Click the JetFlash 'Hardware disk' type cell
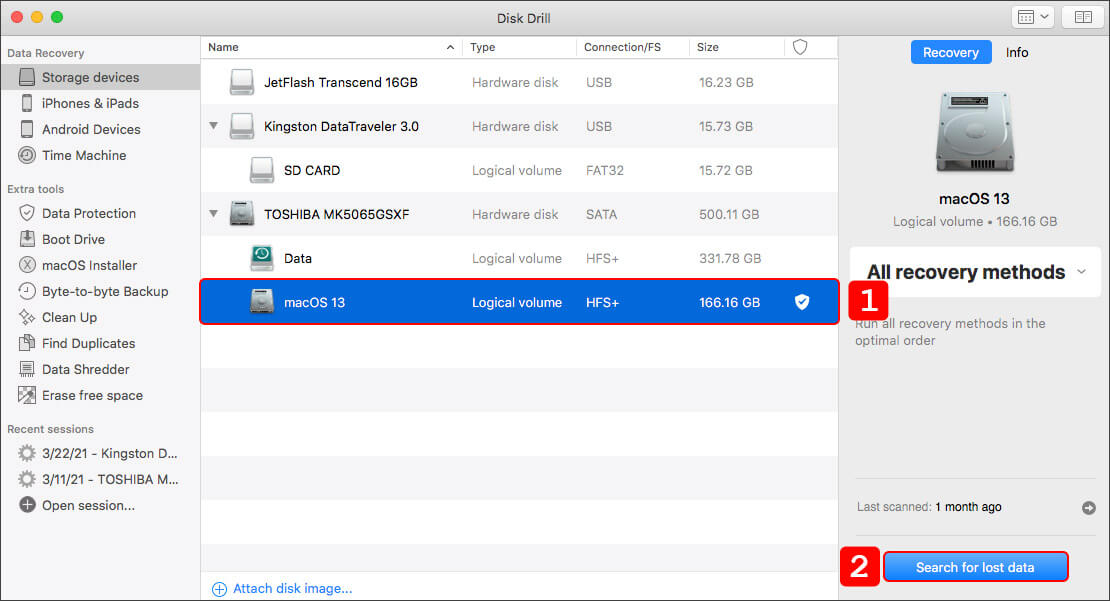Screen dimensions: 1110x601 tap(515, 82)
